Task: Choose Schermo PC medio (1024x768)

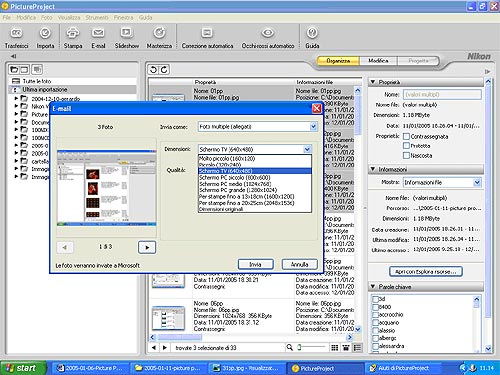Action: 255,184
